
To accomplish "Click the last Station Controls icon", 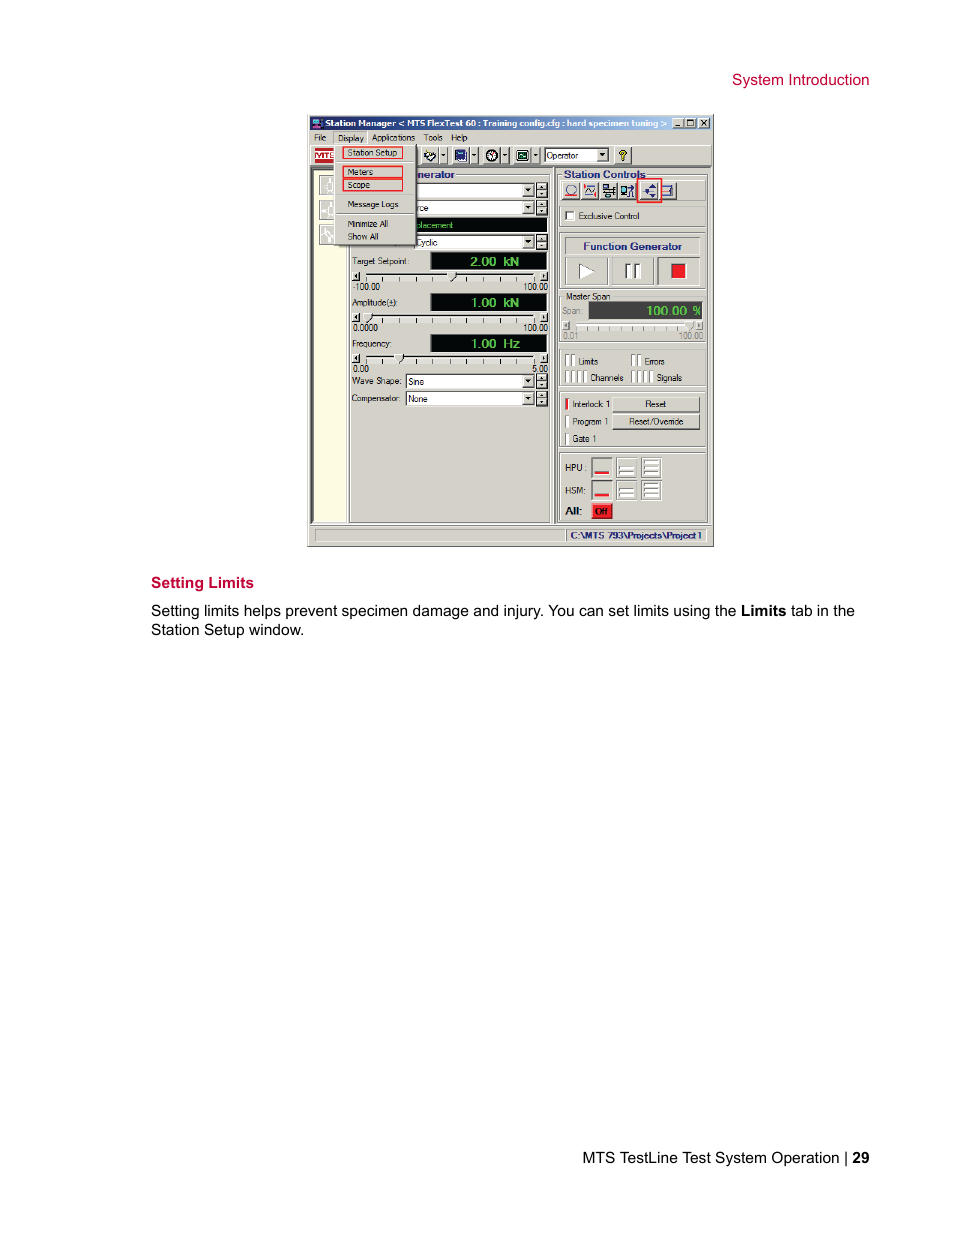I will click(x=668, y=190).
